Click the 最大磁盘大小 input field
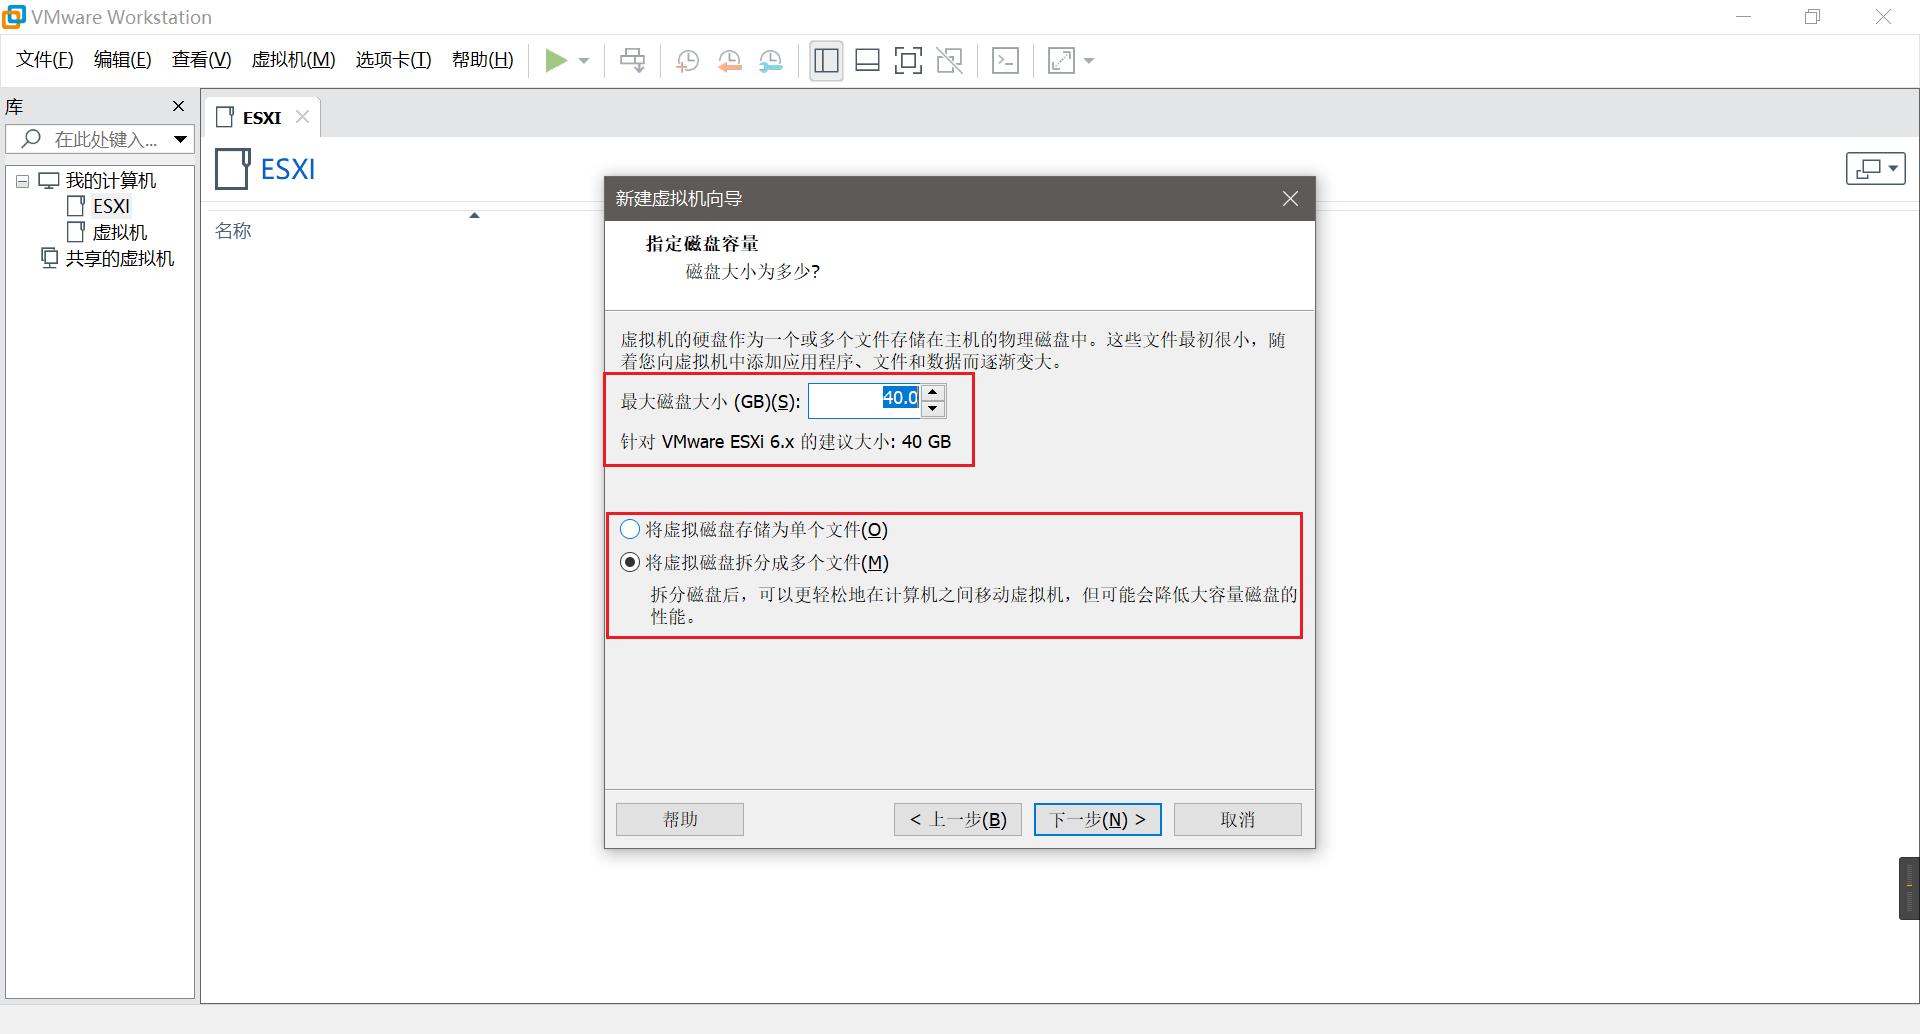 865,401
